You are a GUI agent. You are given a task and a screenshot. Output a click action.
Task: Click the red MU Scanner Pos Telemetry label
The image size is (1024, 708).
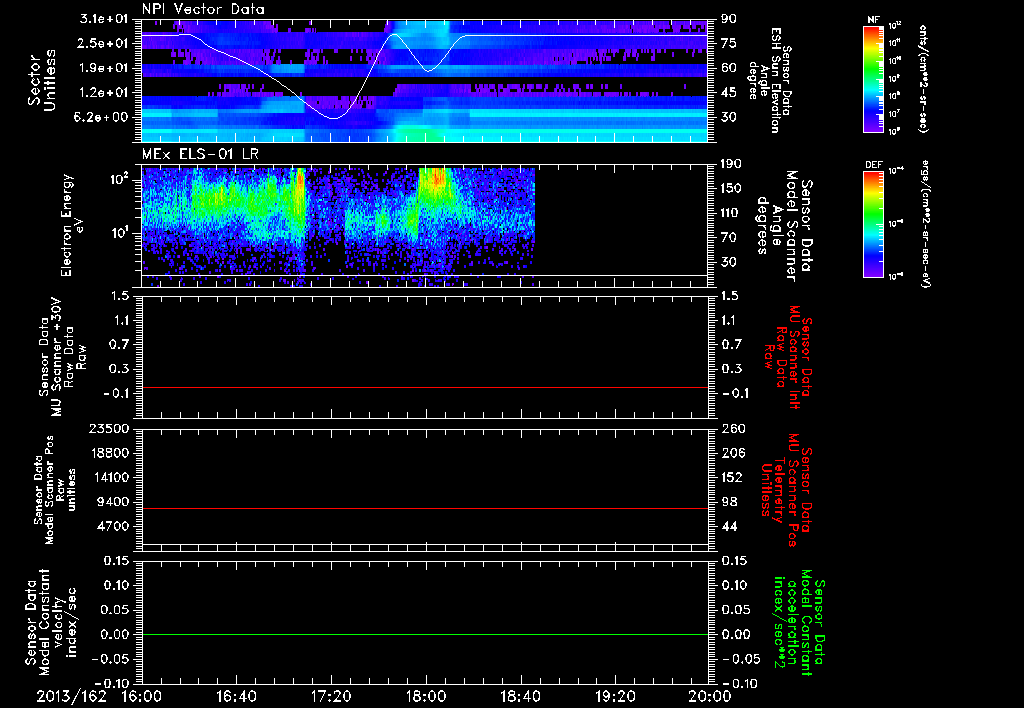tap(787, 491)
